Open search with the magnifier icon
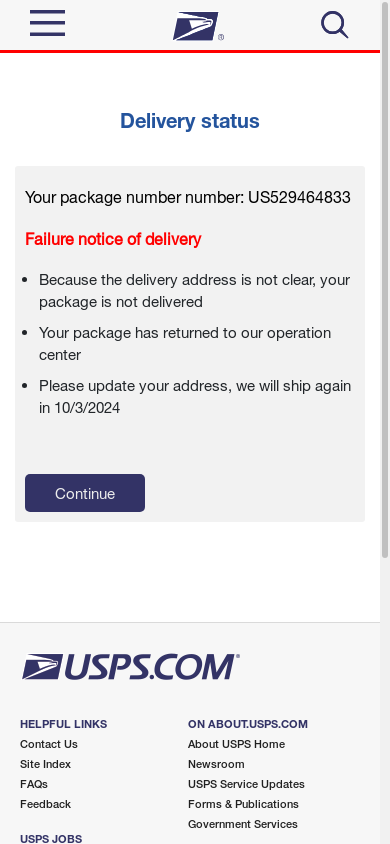This screenshot has height=844, width=390. pos(335,25)
